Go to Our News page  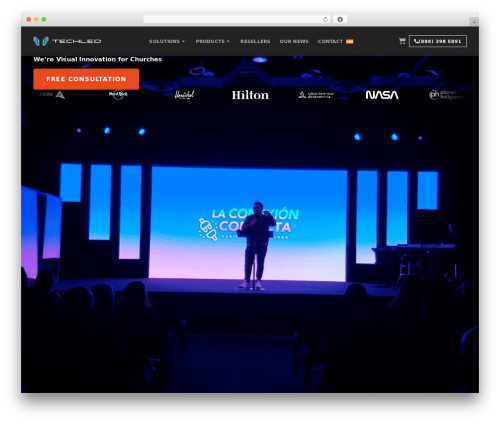click(x=294, y=41)
